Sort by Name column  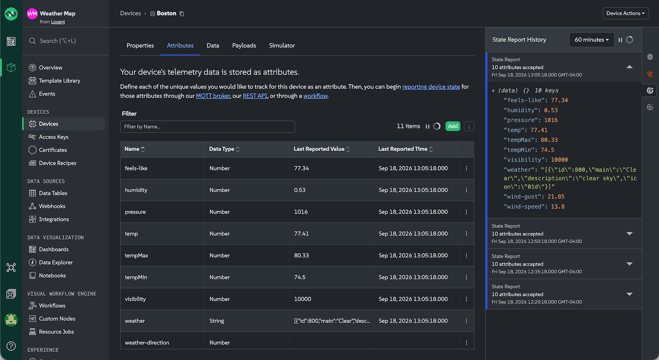pos(134,150)
